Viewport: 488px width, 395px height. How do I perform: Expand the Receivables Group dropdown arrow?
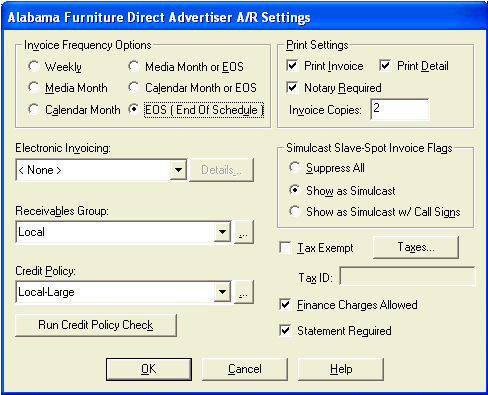tap(222, 232)
